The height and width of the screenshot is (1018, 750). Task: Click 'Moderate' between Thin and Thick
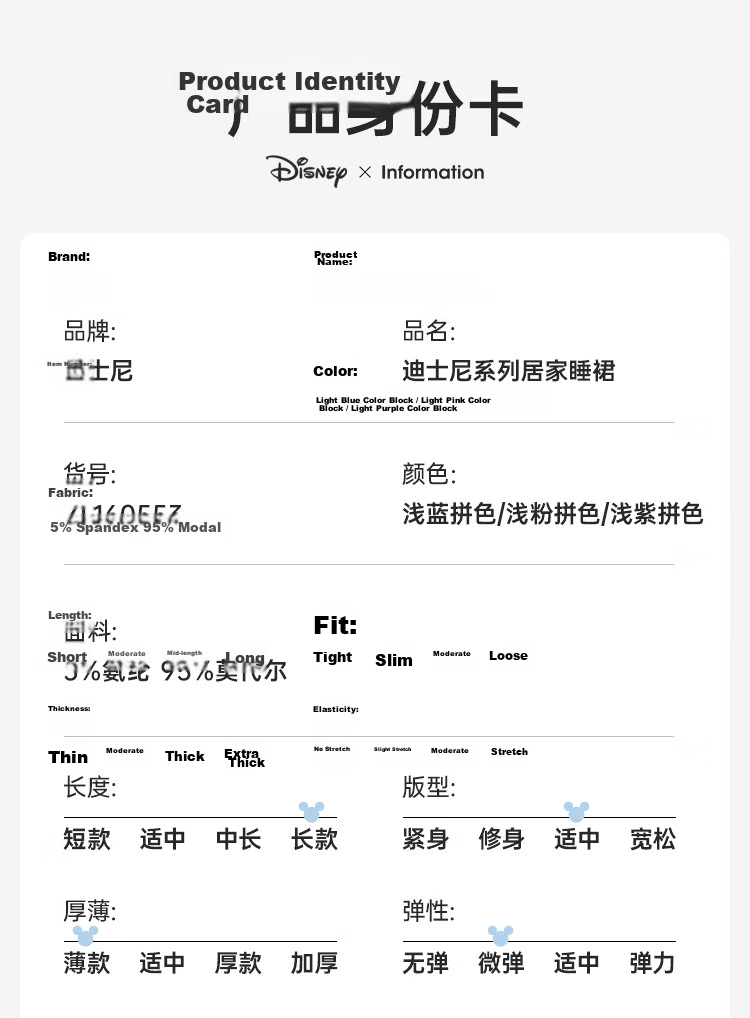pyautogui.click(x=125, y=751)
